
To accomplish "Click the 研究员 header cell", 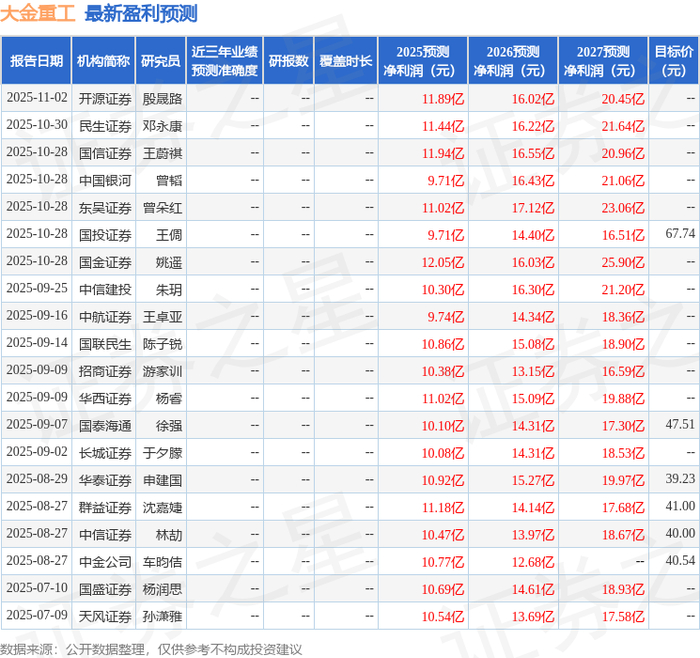I will tap(161, 61).
